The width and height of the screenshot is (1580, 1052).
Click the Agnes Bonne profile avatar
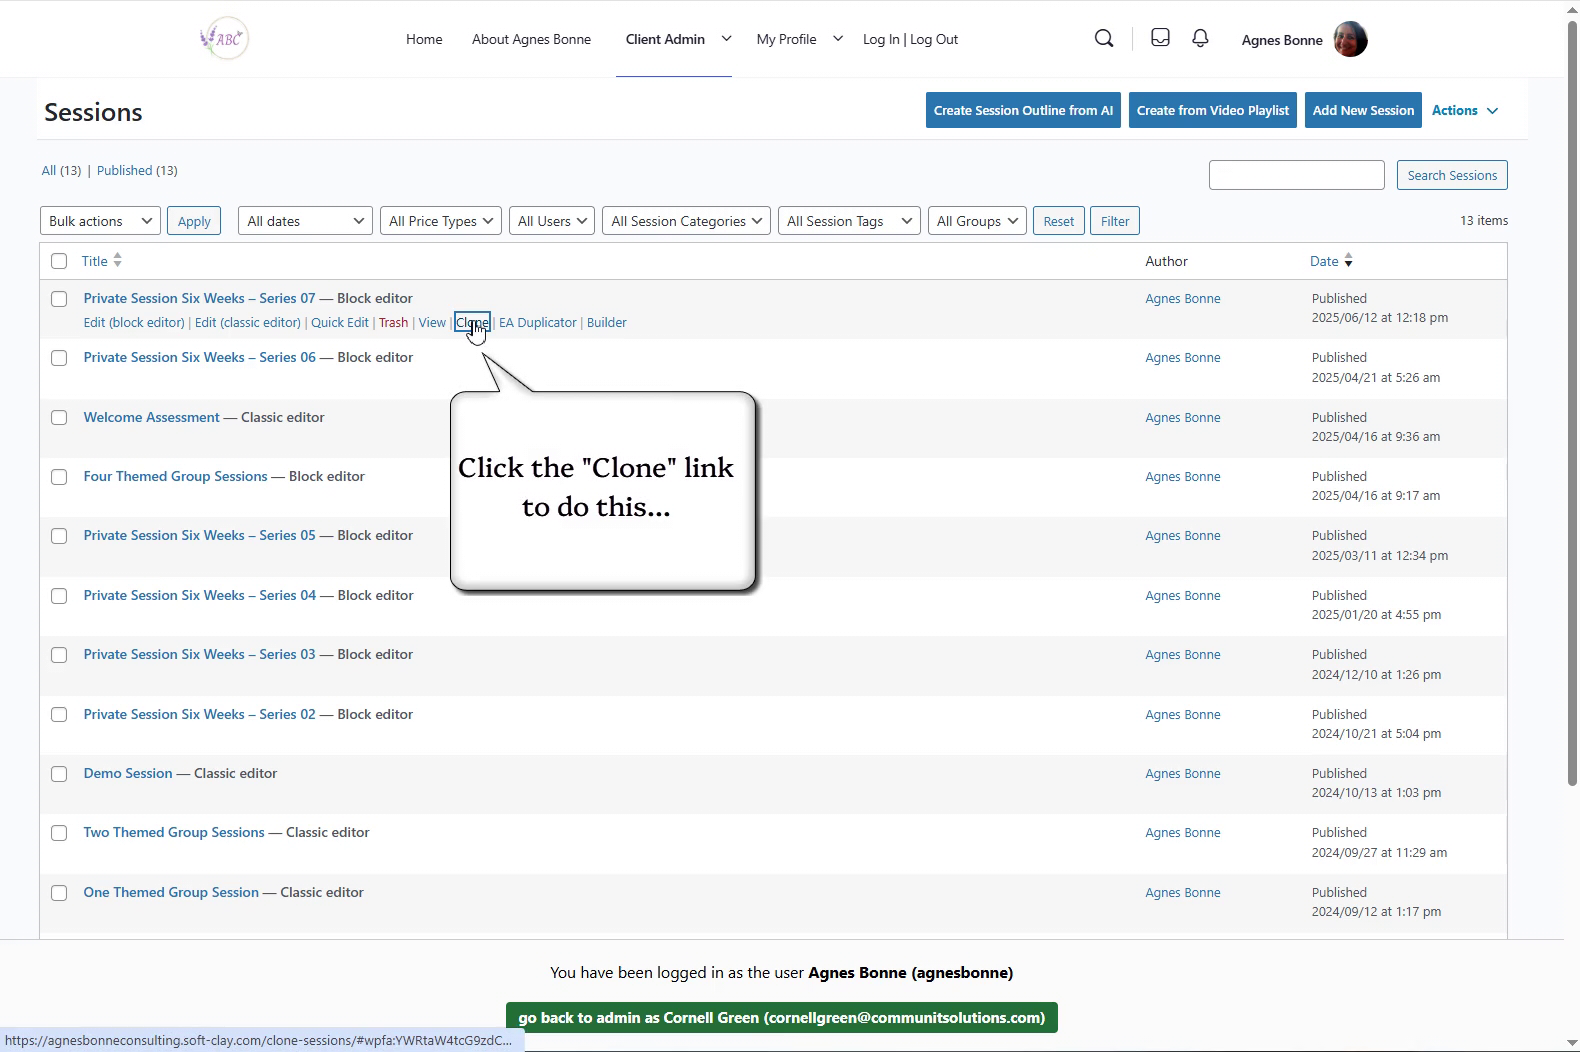pyautogui.click(x=1350, y=40)
